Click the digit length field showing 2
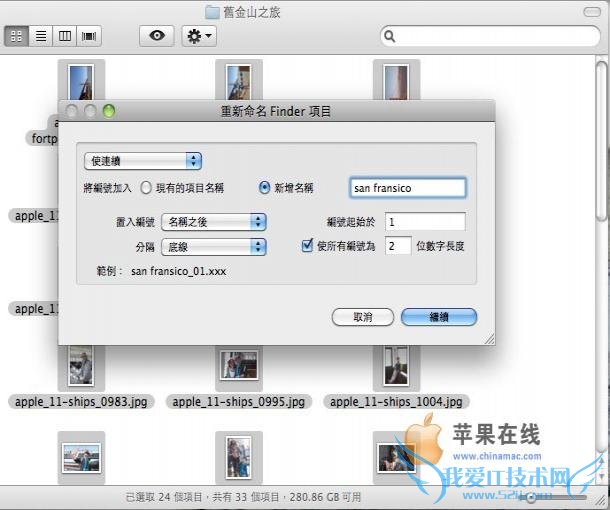Screen dimensions: 610x510 pos(398,246)
